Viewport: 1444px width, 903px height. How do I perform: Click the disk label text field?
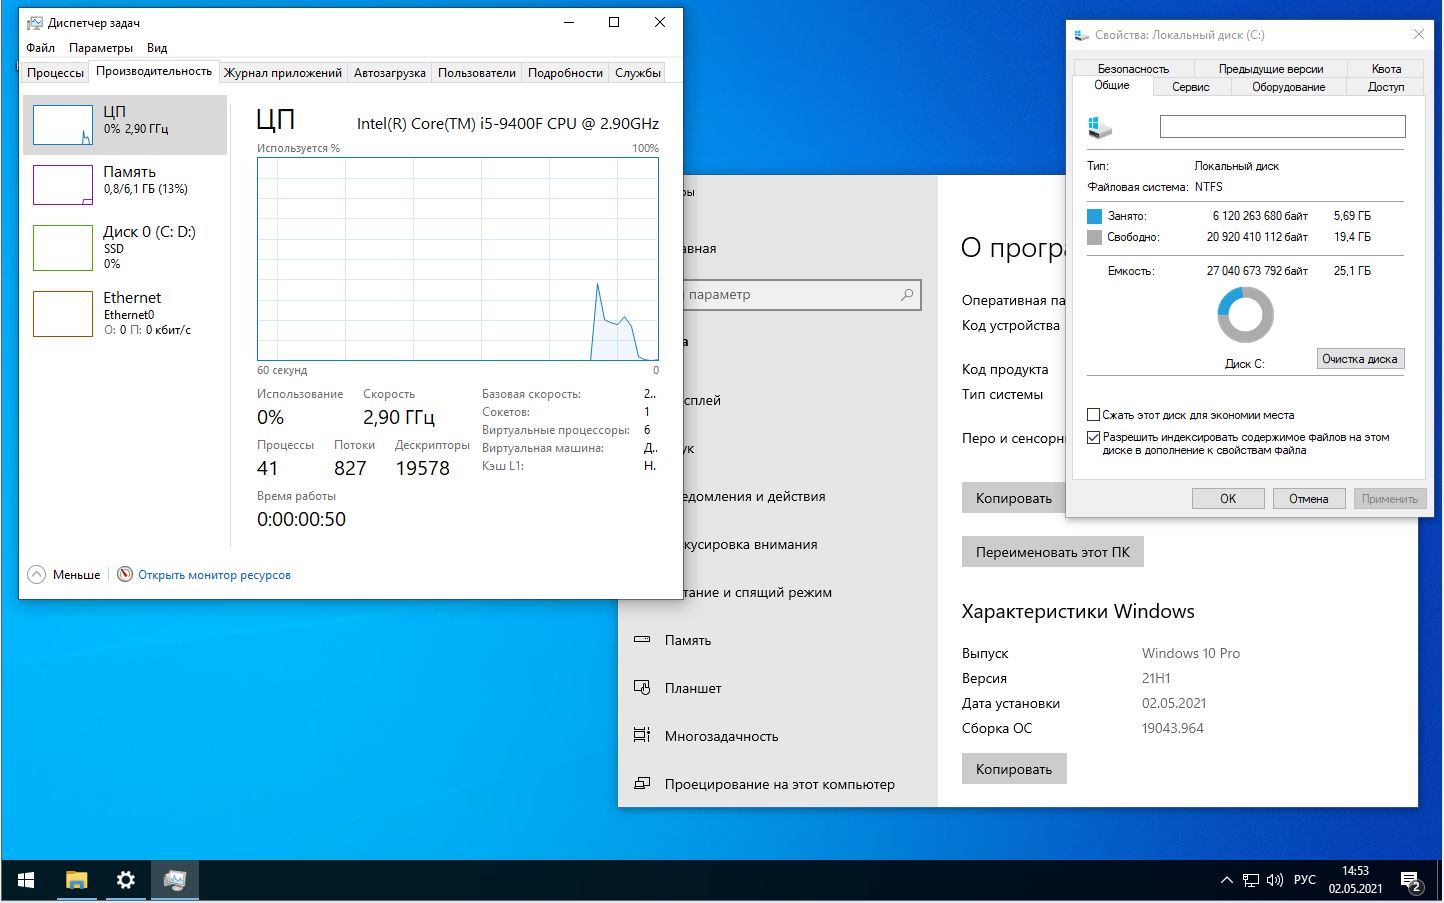click(x=1282, y=126)
